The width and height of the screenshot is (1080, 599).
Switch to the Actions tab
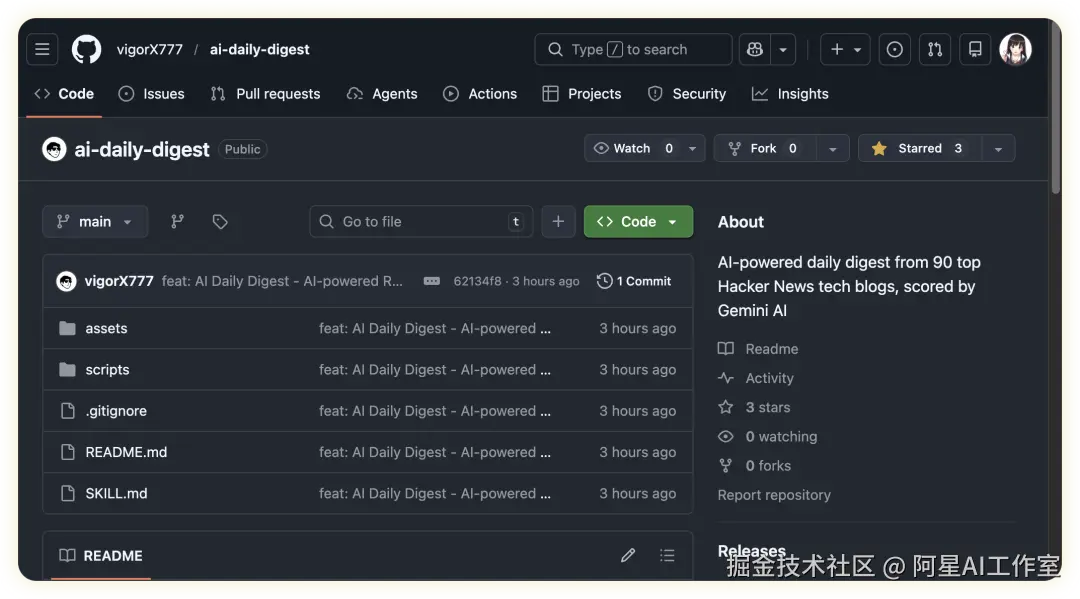(x=480, y=94)
